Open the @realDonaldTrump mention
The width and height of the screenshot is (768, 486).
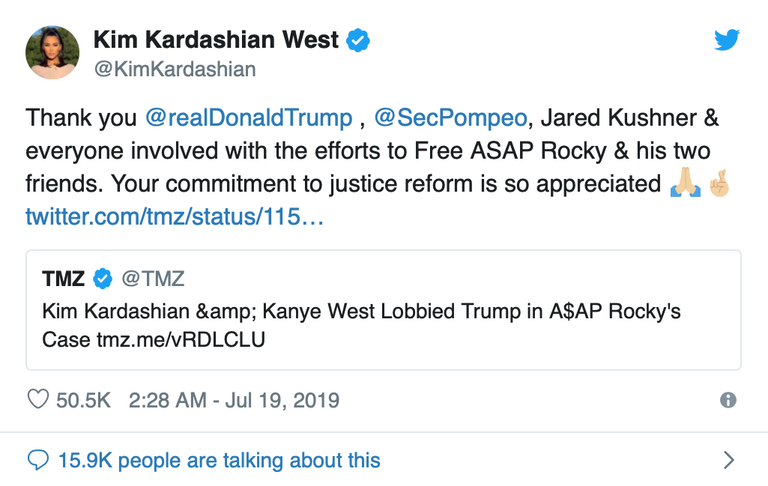coord(249,118)
